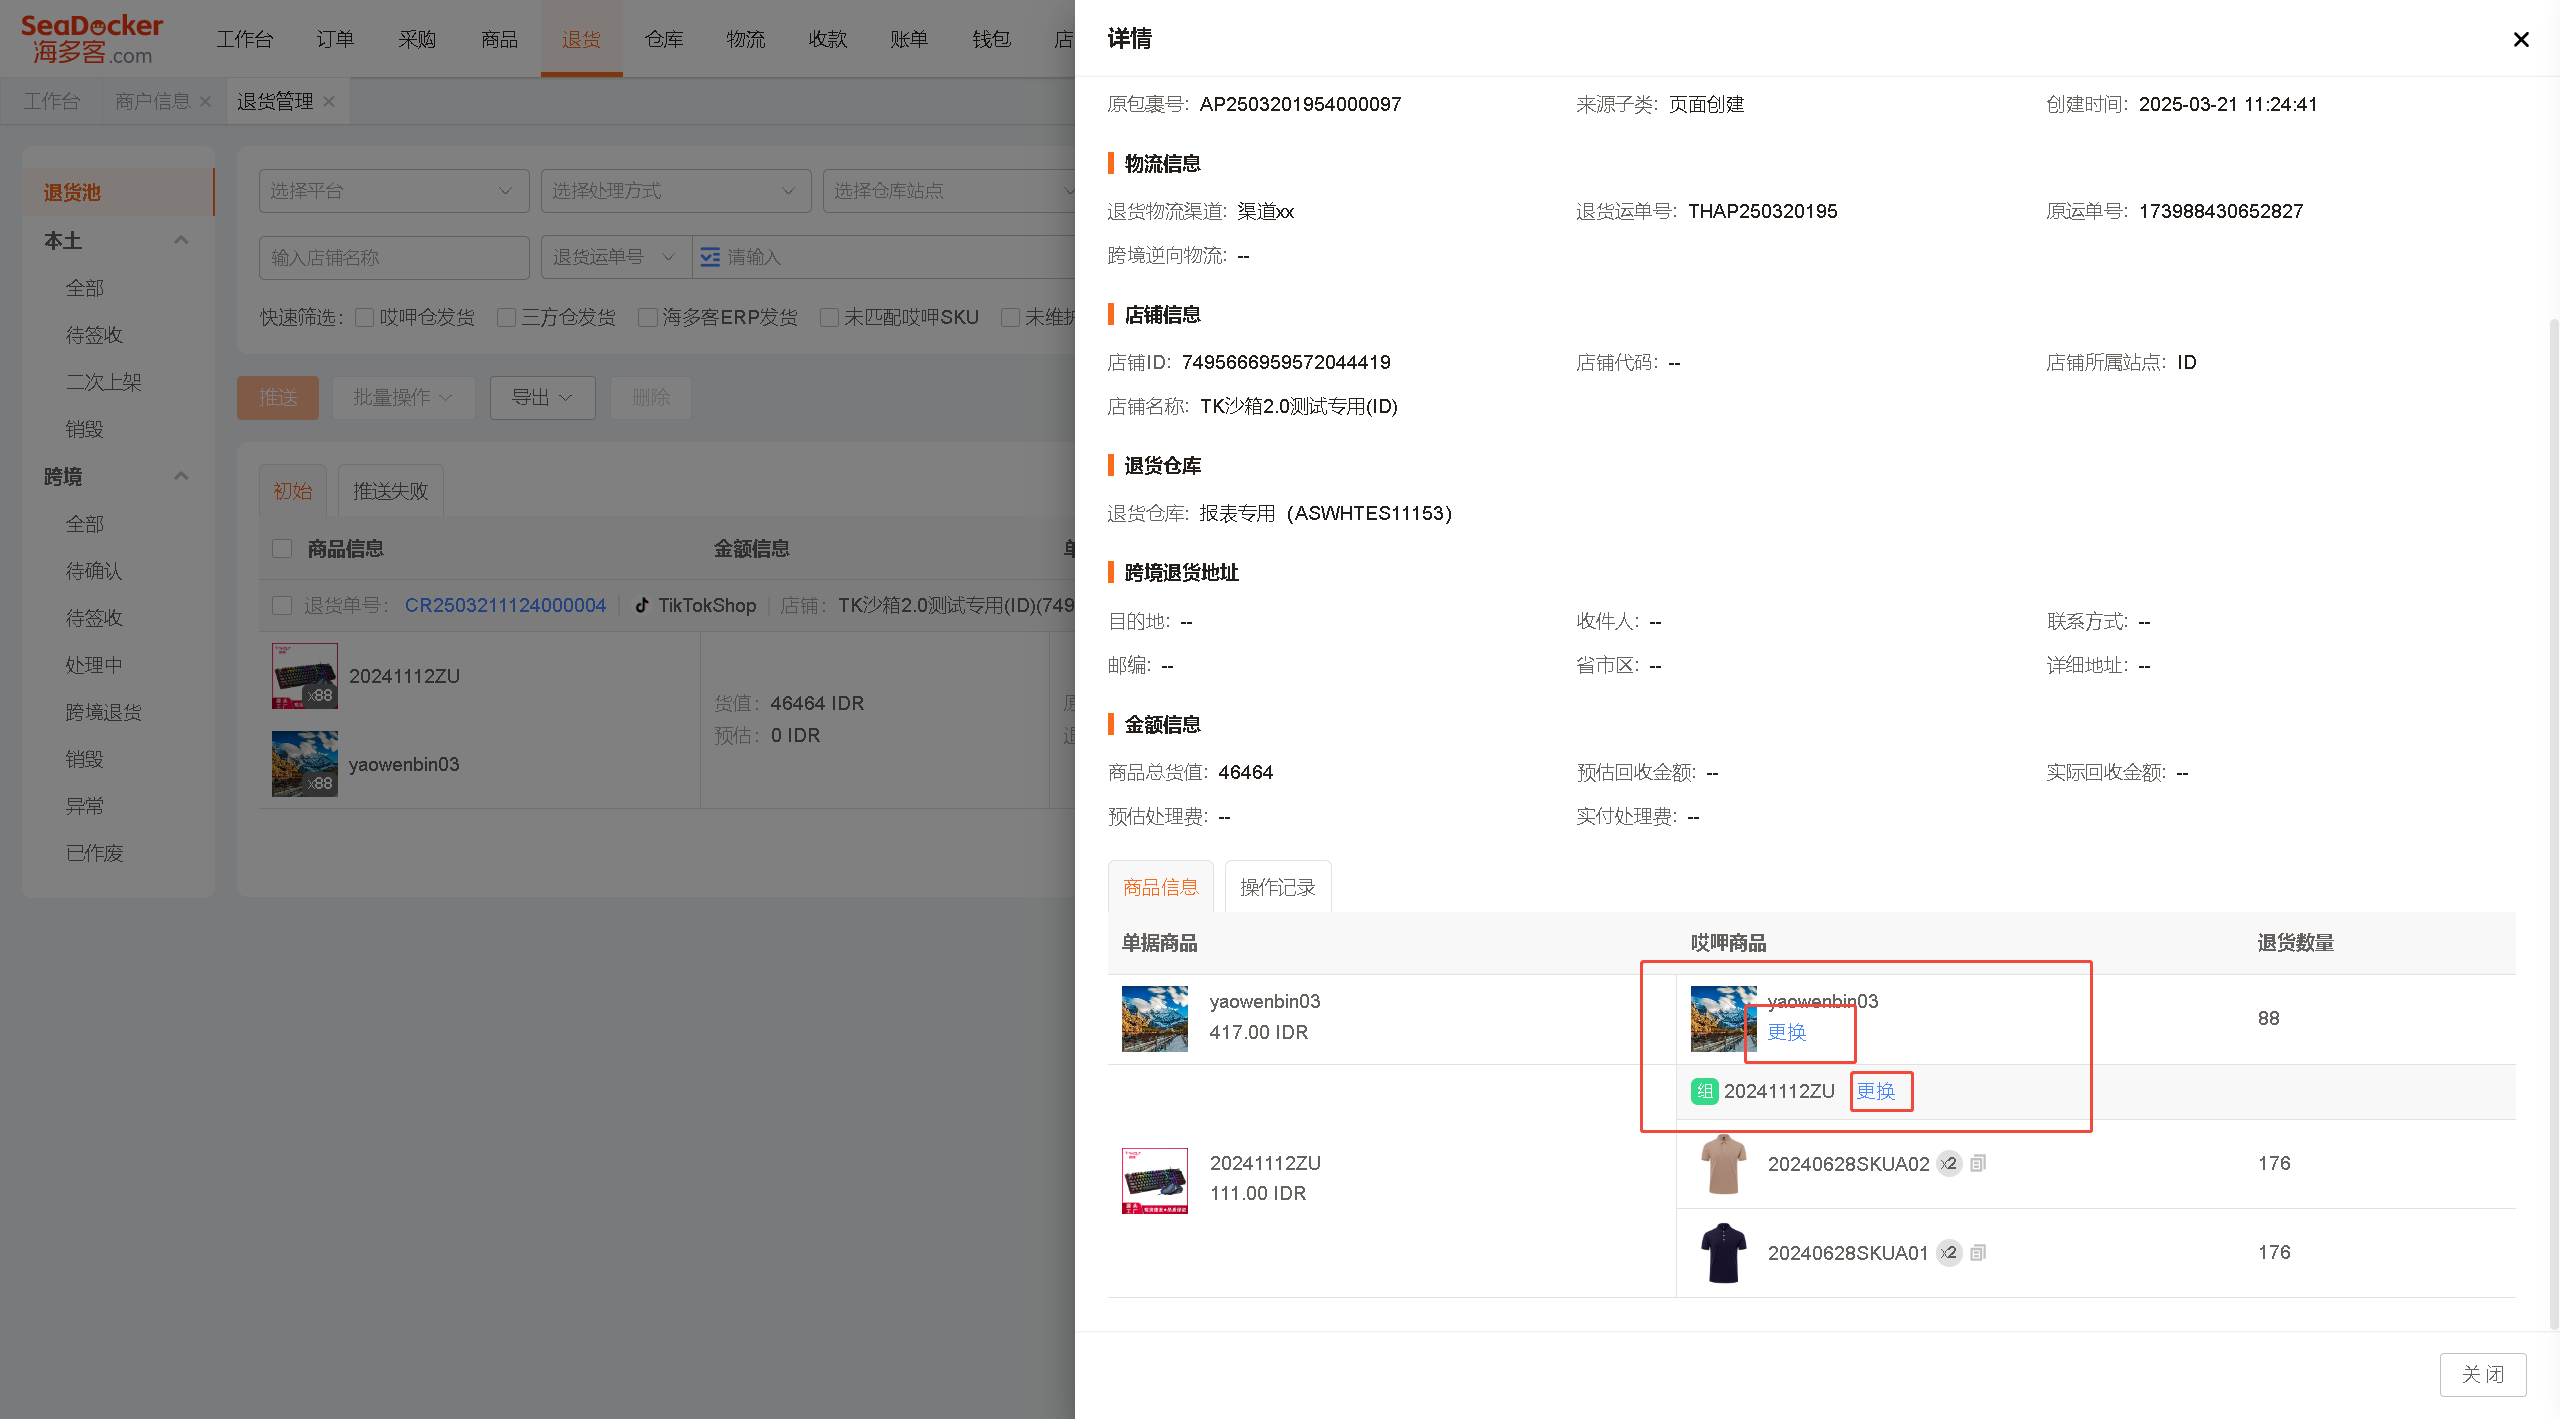Screen dimensions: 2560x1419
Task: Click the SeaDocker 海多客 logo
Action: pyautogui.click(x=92, y=39)
